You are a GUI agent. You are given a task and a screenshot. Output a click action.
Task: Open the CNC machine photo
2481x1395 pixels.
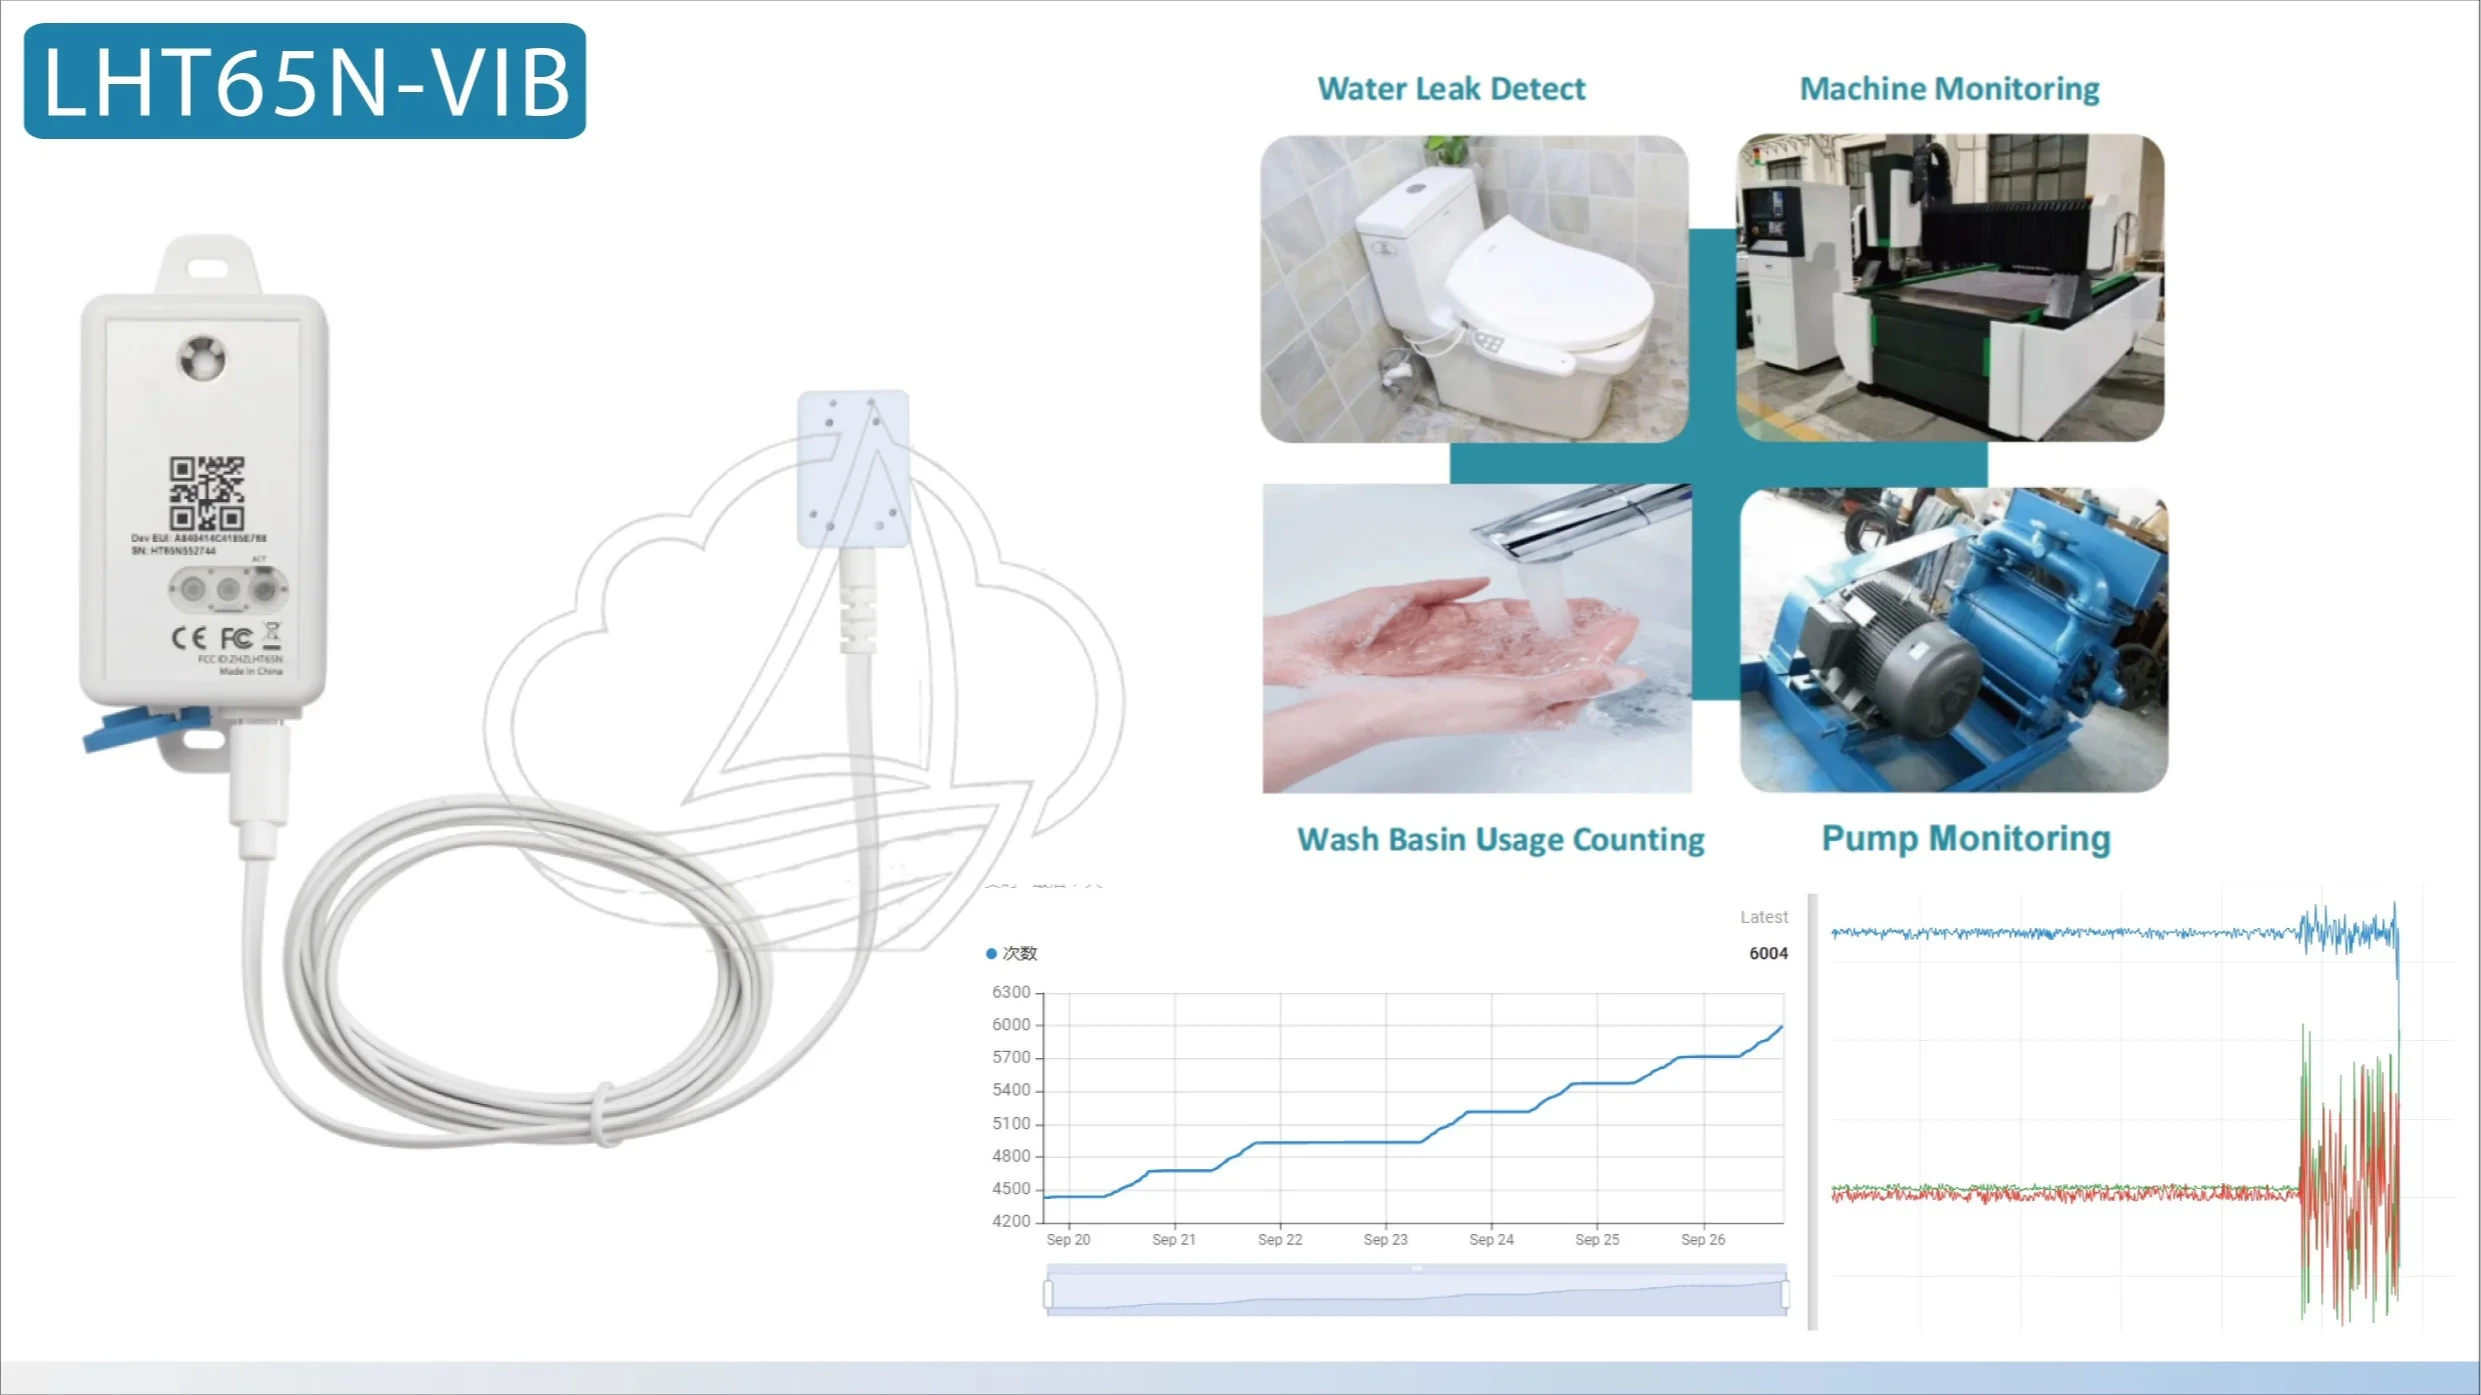click(1950, 288)
